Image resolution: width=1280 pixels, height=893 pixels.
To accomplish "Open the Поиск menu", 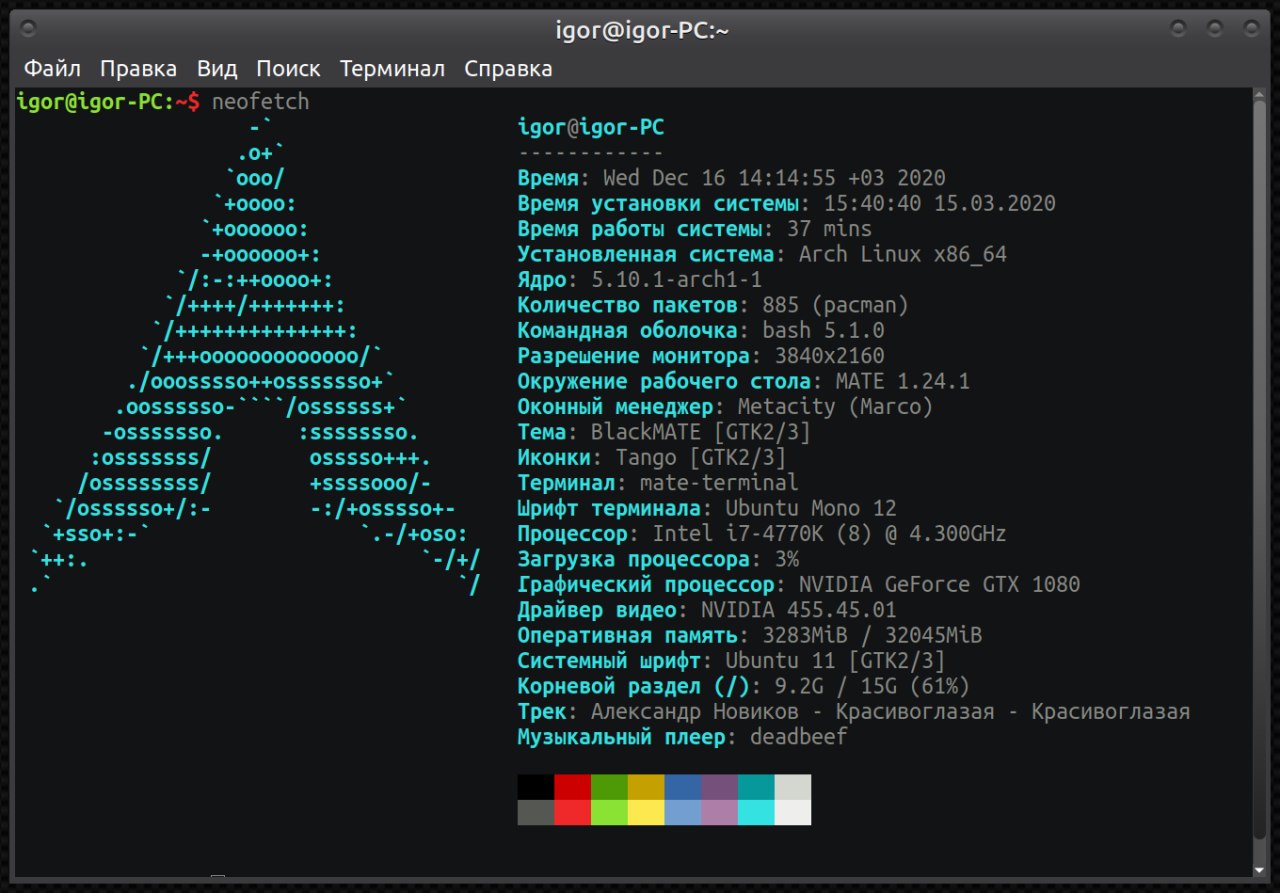I will click(x=288, y=69).
